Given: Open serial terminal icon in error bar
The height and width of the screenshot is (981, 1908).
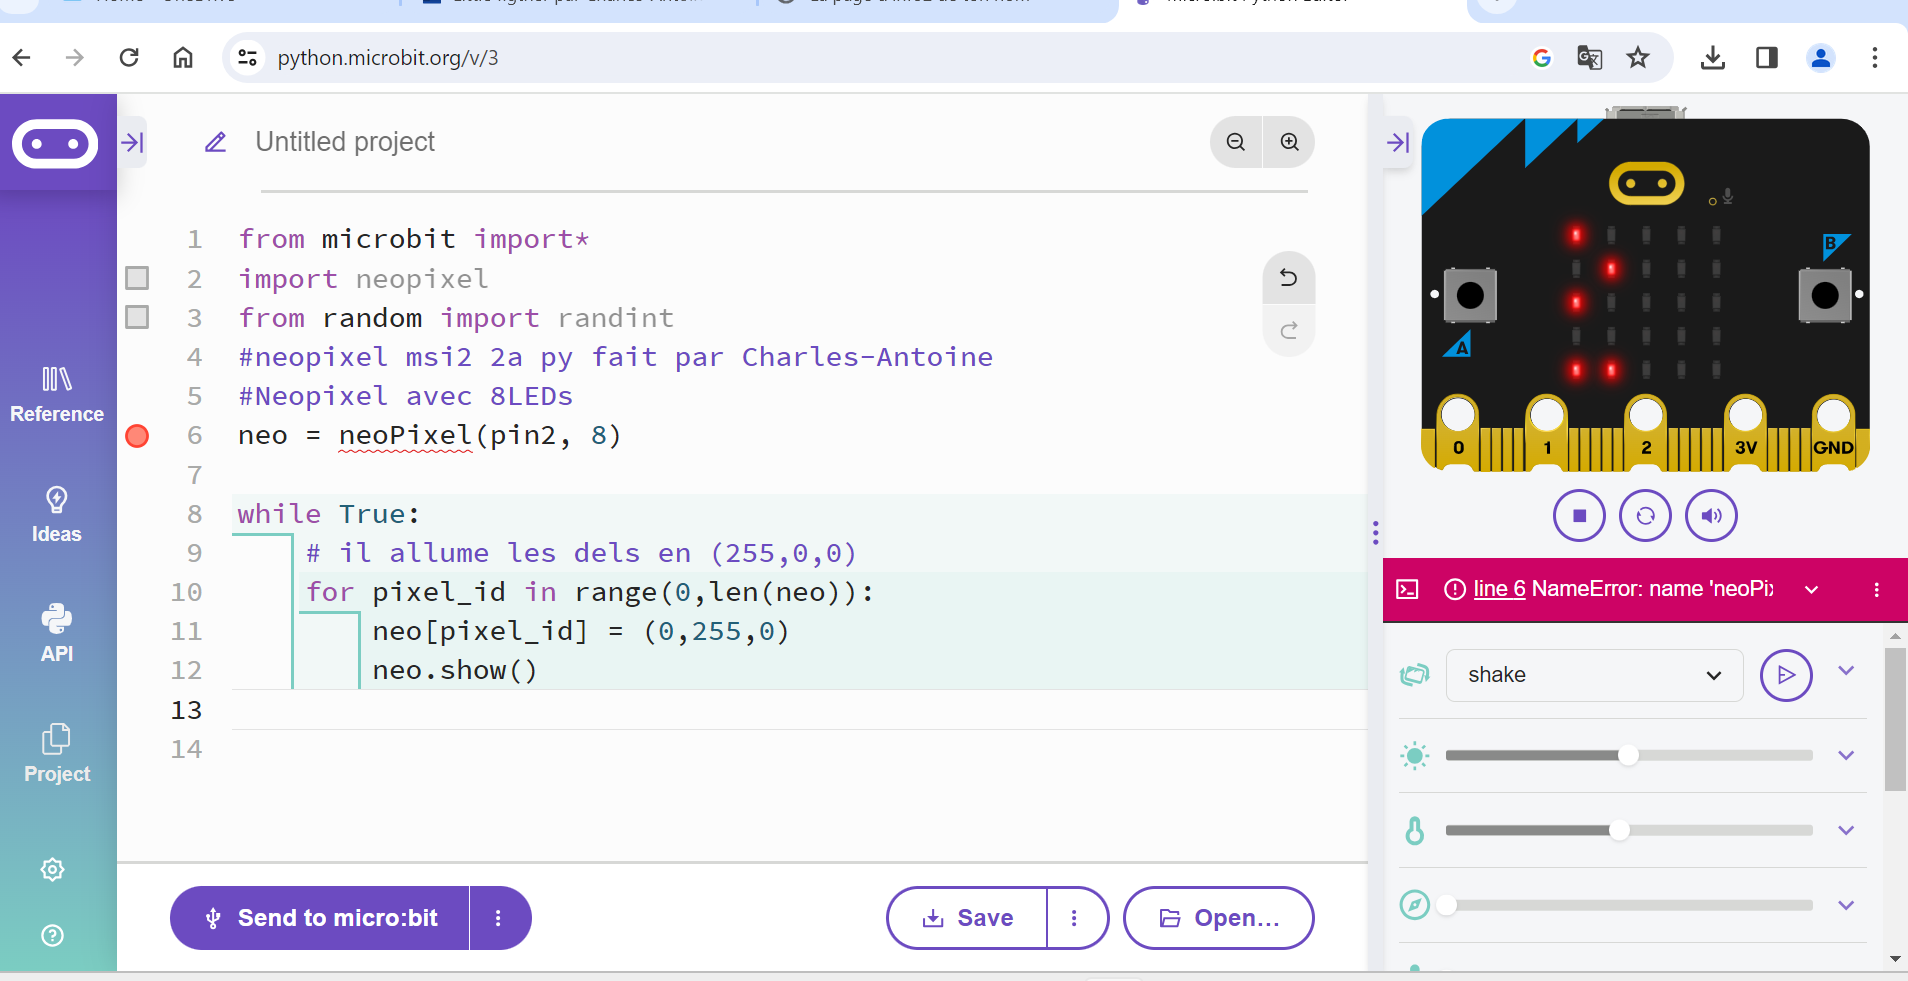Looking at the screenshot, I should (1407, 589).
